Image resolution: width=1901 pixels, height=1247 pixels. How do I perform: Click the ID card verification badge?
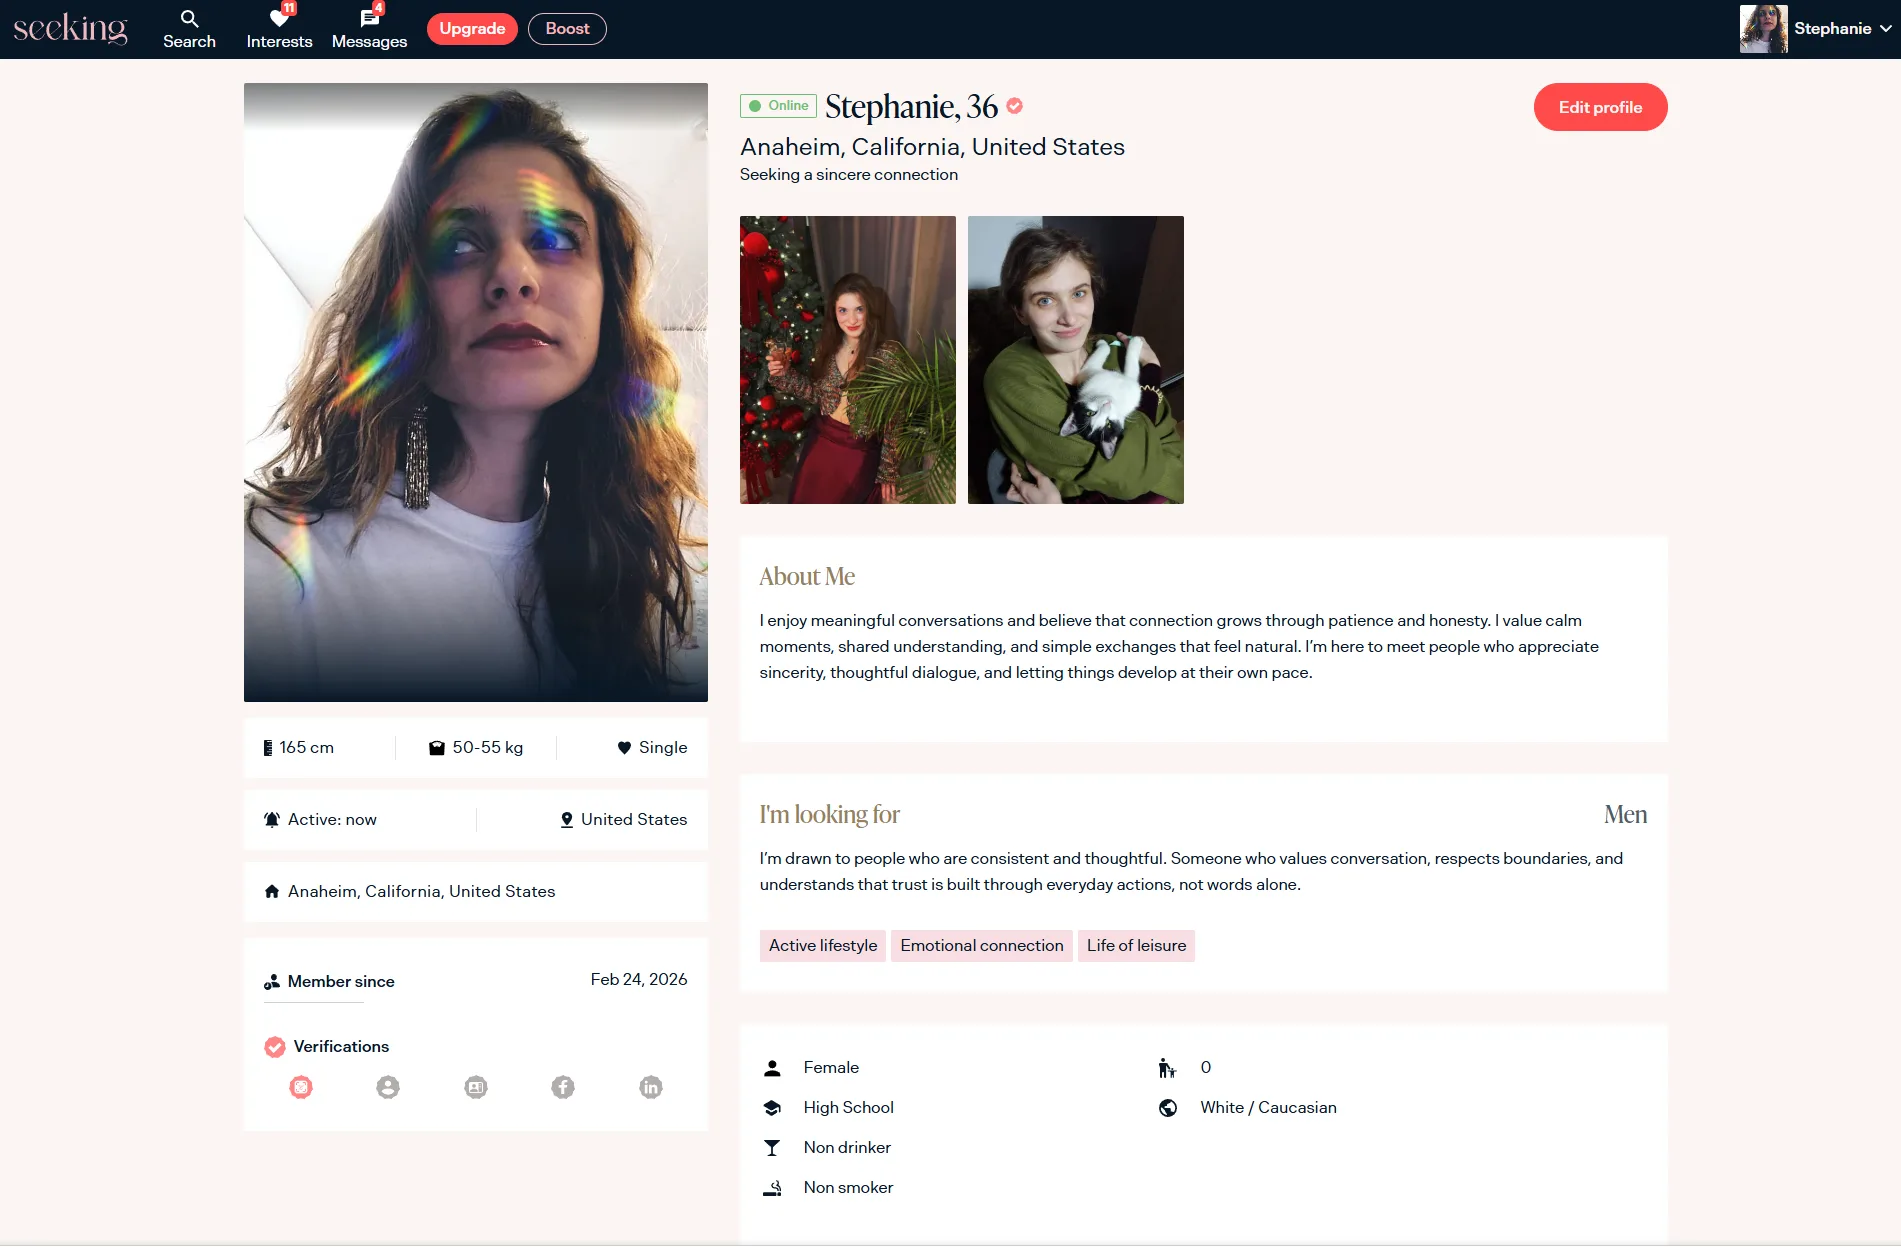[x=476, y=1087]
